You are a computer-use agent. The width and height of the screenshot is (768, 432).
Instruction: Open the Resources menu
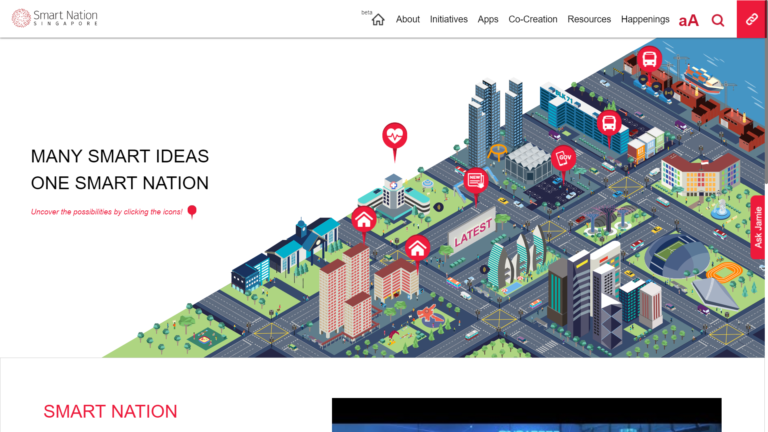point(589,19)
